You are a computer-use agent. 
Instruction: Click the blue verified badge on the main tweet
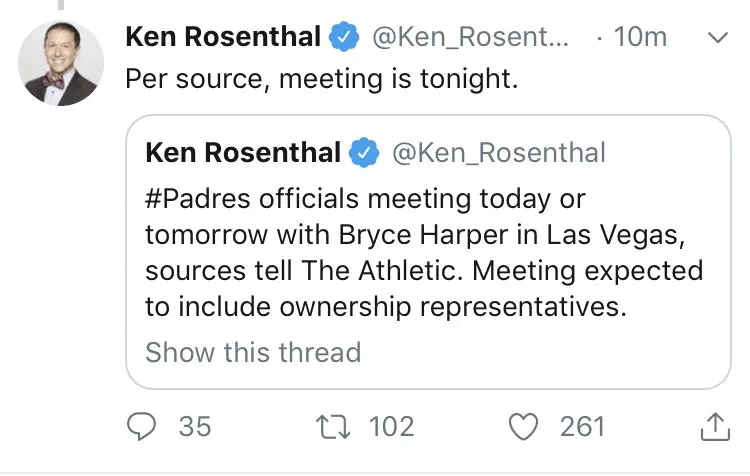pos(345,38)
